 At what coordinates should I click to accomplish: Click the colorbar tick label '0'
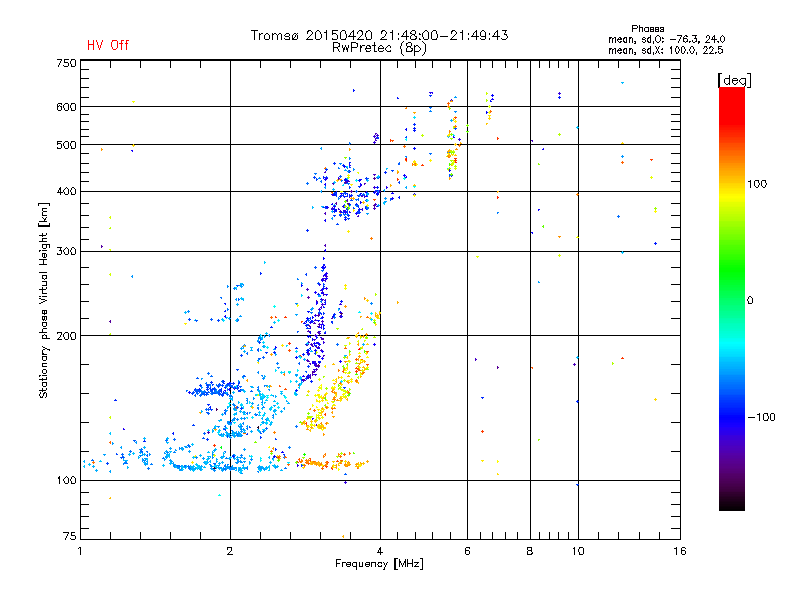(750, 301)
